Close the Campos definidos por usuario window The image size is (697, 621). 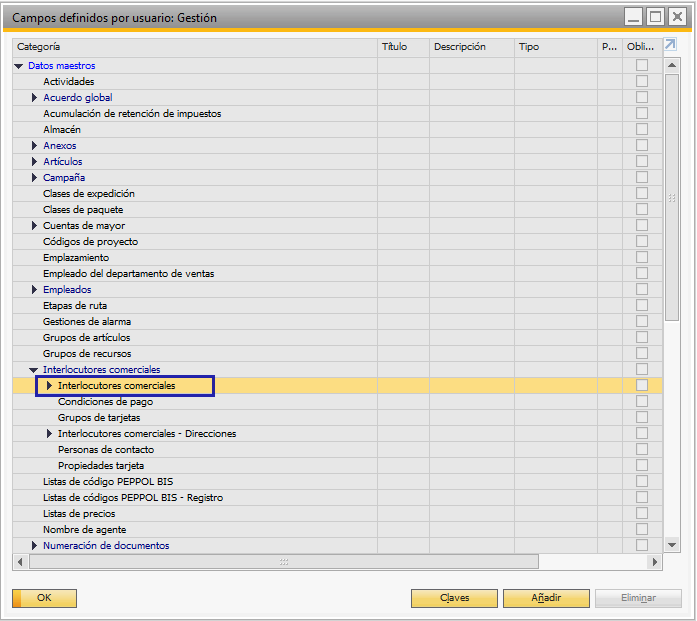click(x=677, y=17)
